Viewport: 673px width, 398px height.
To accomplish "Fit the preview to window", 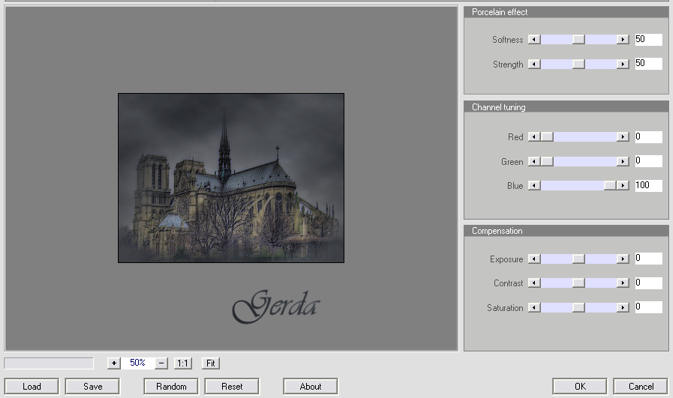I will 210,363.
